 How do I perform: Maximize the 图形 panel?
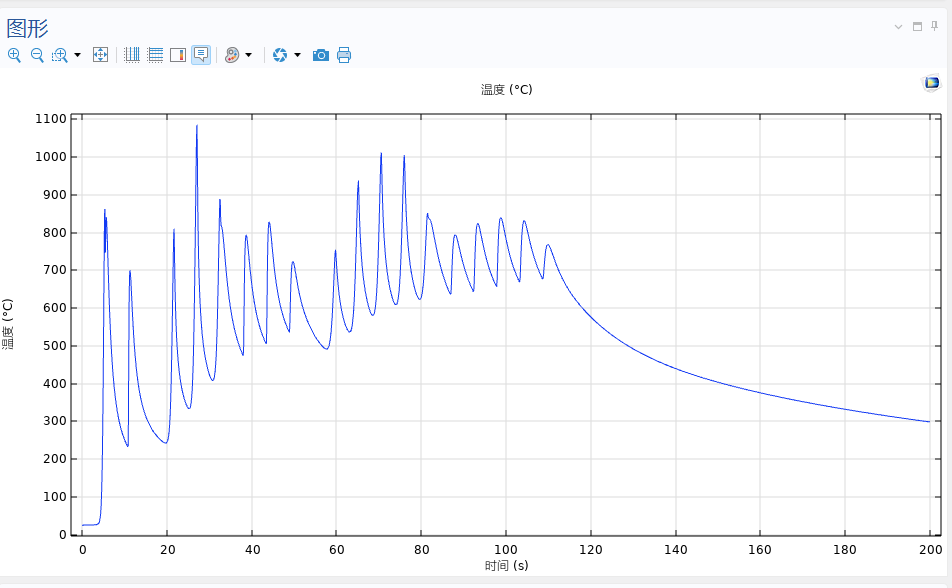(x=917, y=27)
